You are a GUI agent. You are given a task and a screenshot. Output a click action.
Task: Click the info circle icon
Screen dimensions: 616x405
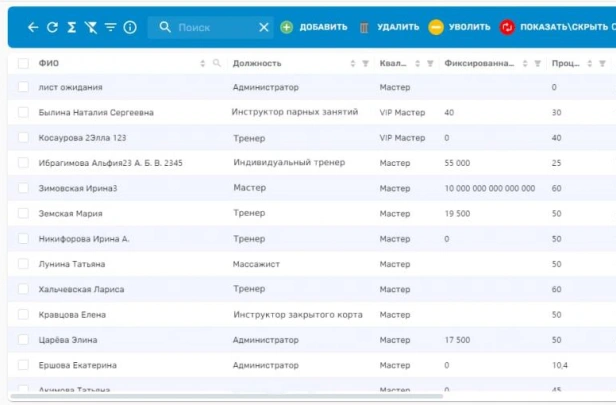coord(129,27)
